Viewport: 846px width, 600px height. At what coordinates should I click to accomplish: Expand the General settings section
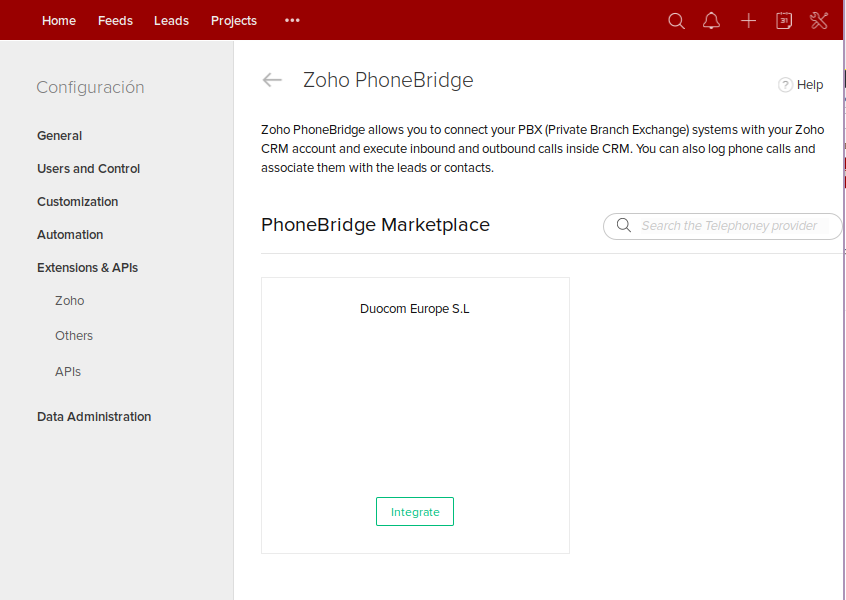click(x=60, y=136)
